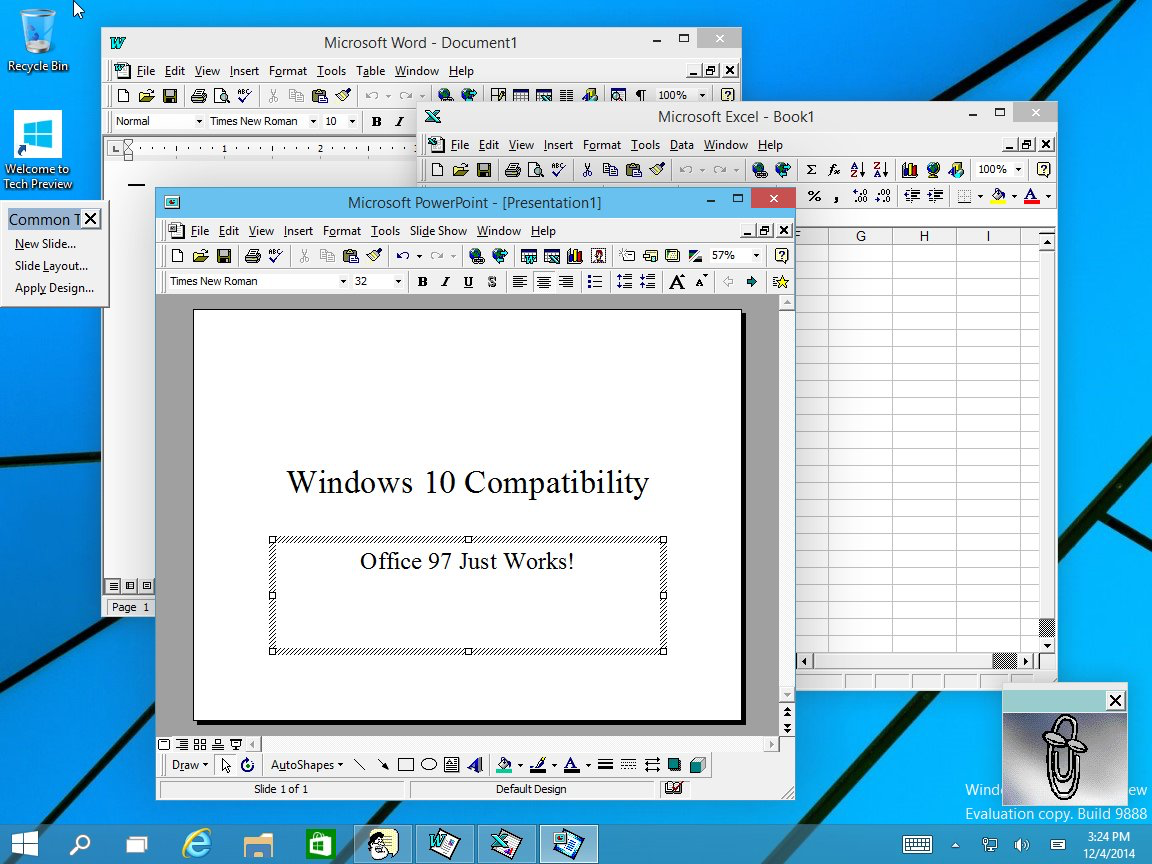
Task: Click Excel's Sort Ascending icon
Action: [857, 170]
